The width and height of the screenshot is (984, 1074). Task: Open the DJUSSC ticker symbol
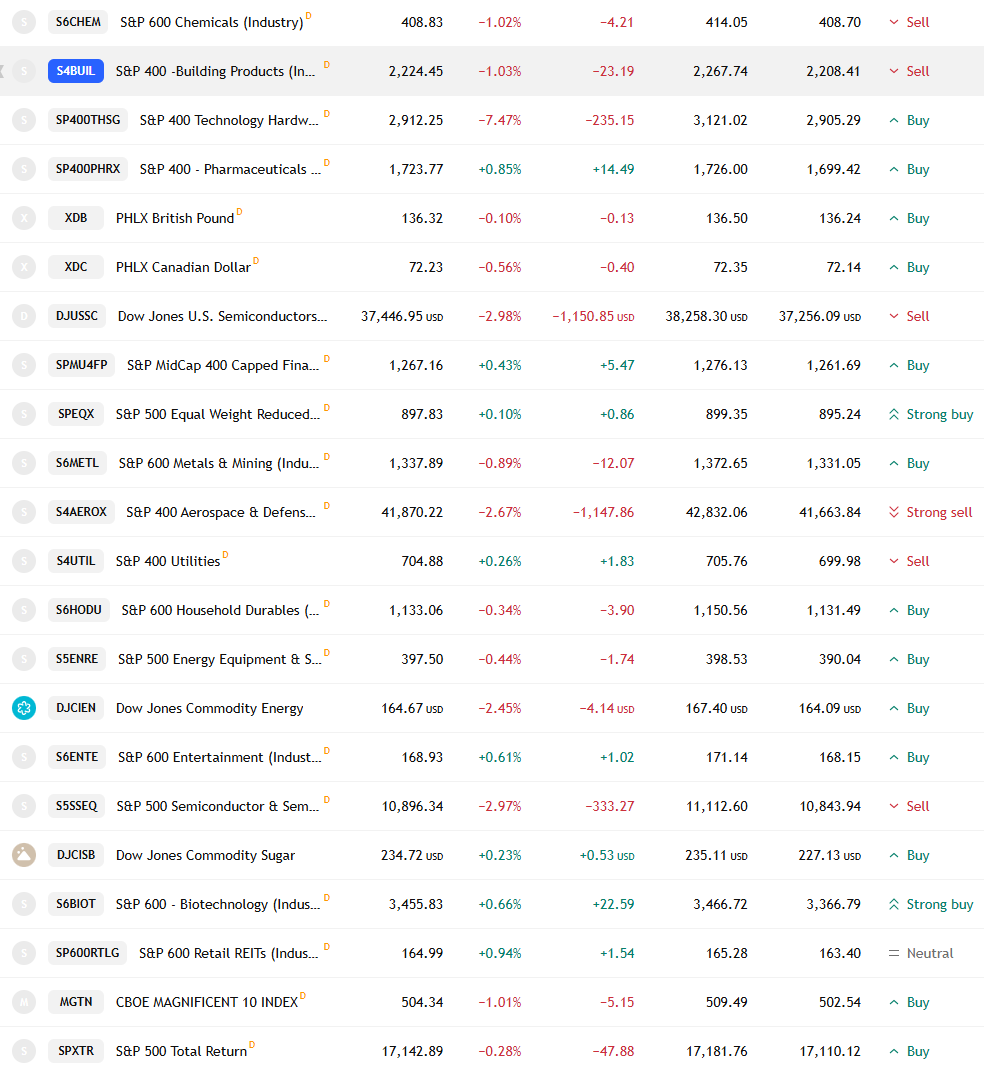(x=77, y=316)
